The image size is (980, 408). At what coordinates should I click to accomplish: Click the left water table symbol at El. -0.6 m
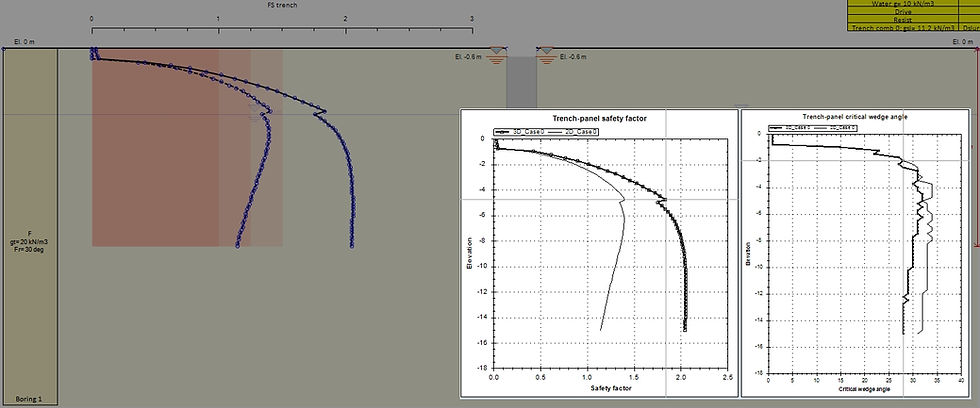pos(497,55)
